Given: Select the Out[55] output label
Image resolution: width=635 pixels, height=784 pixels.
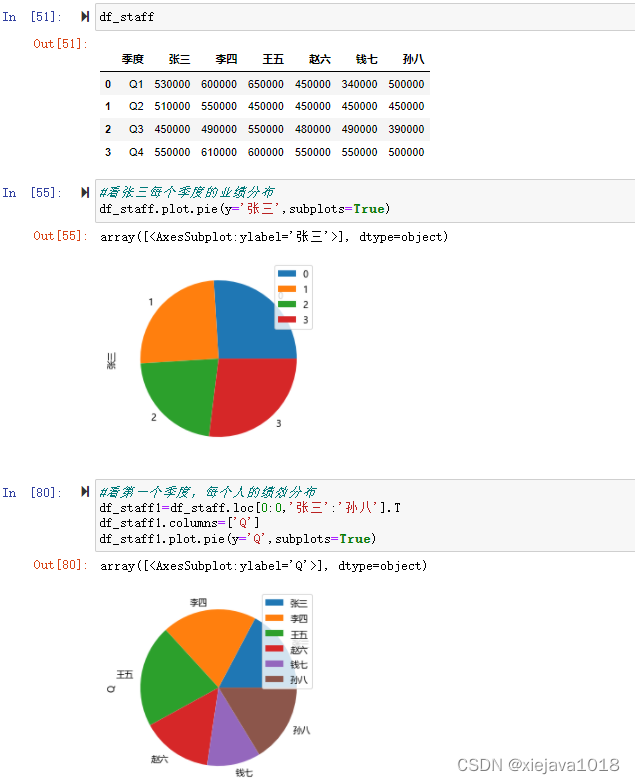Looking at the screenshot, I should (x=60, y=236).
